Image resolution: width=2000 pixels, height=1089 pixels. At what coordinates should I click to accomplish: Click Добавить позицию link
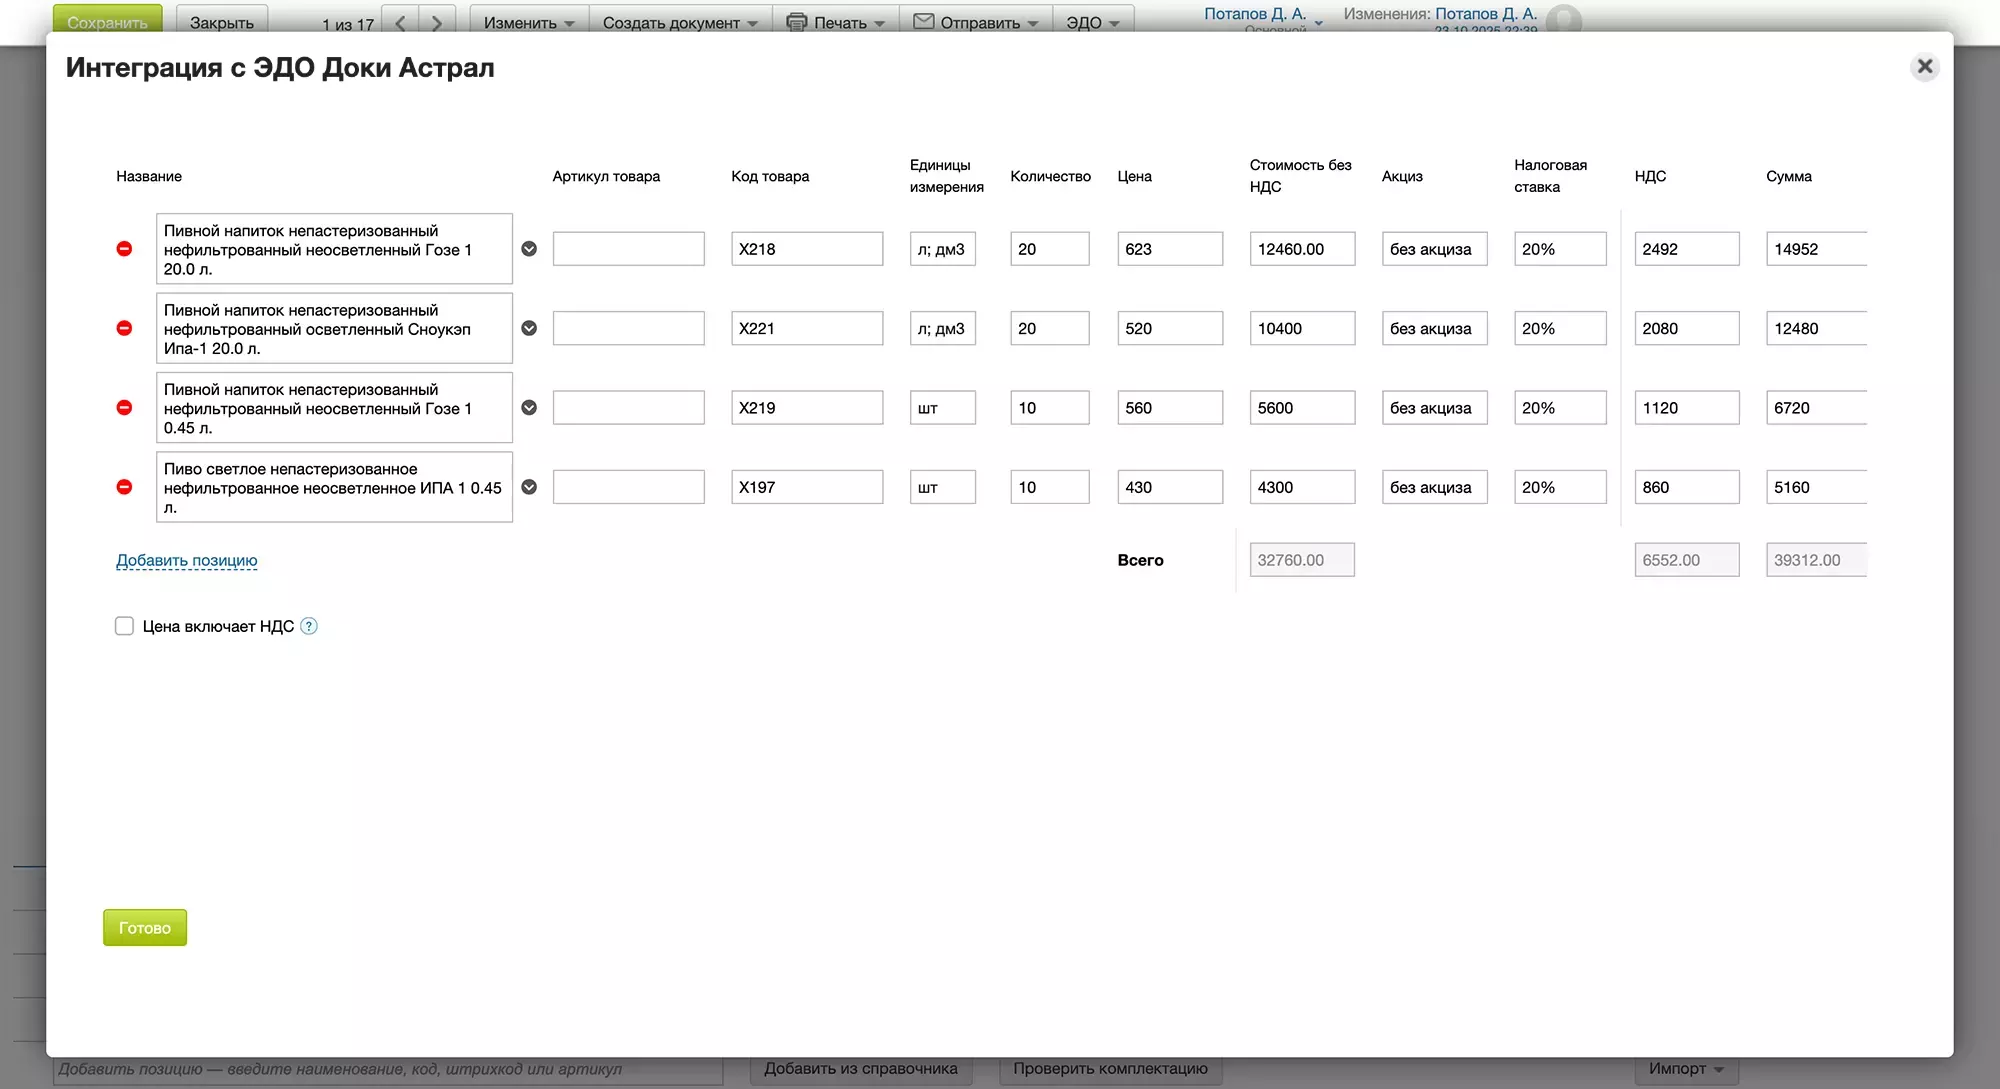[186, 560]
